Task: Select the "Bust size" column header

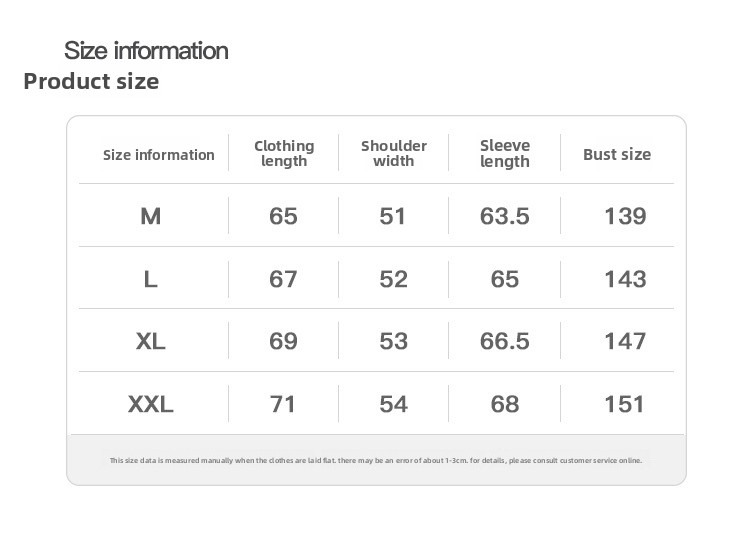Action: click(x=617, y=154)
